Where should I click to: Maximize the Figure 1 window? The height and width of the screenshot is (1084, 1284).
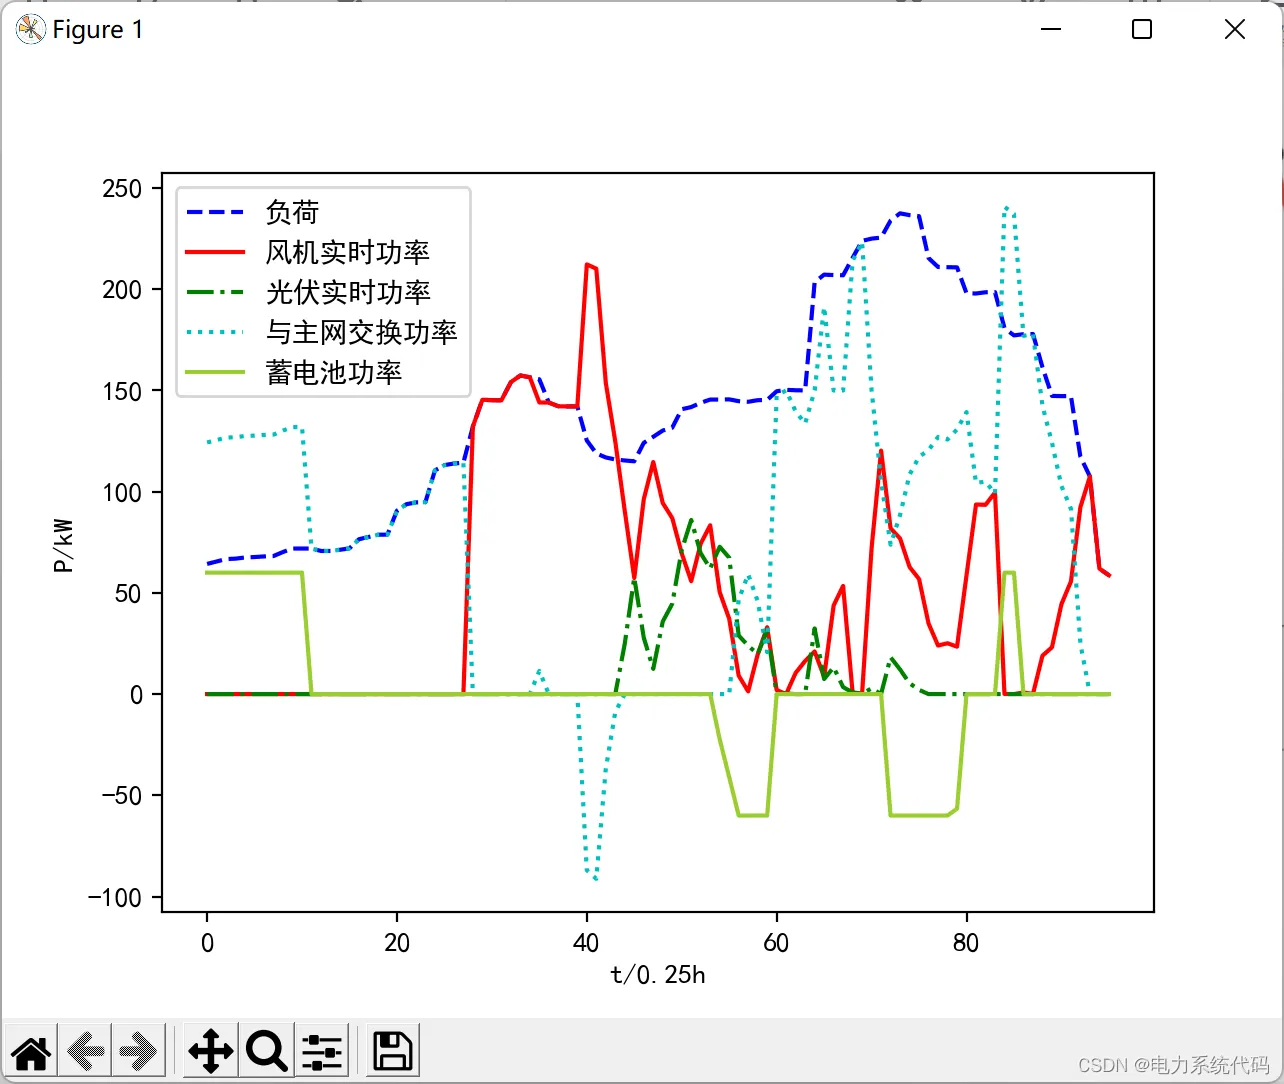pyautogui.click(x=1142, y=30)
